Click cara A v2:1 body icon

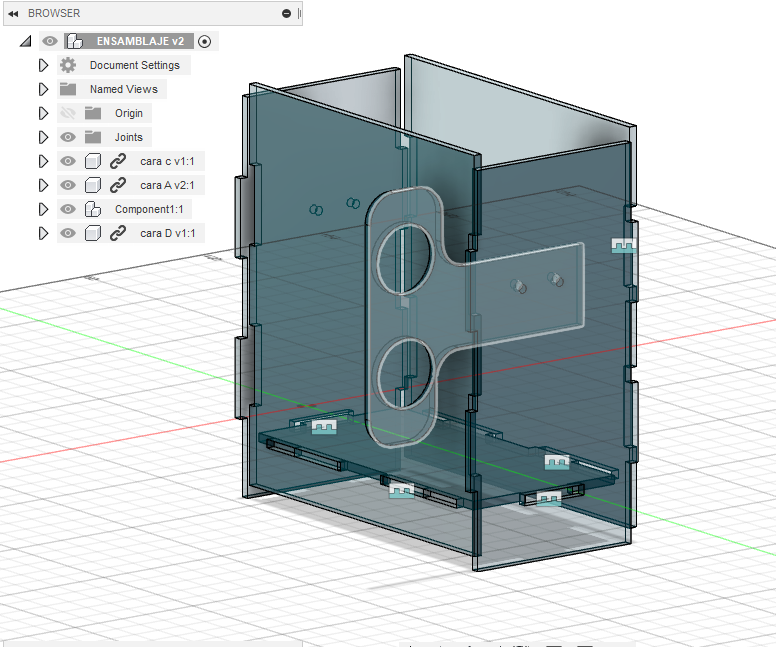93,185
